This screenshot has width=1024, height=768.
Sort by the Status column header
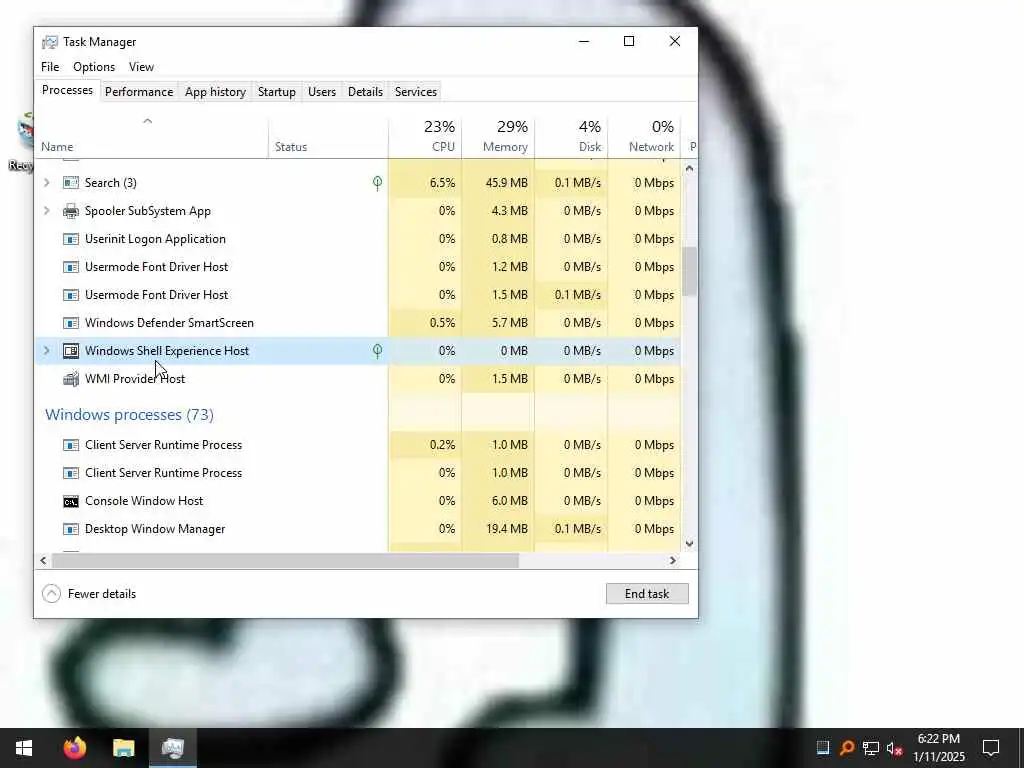[x=328, y=136]
